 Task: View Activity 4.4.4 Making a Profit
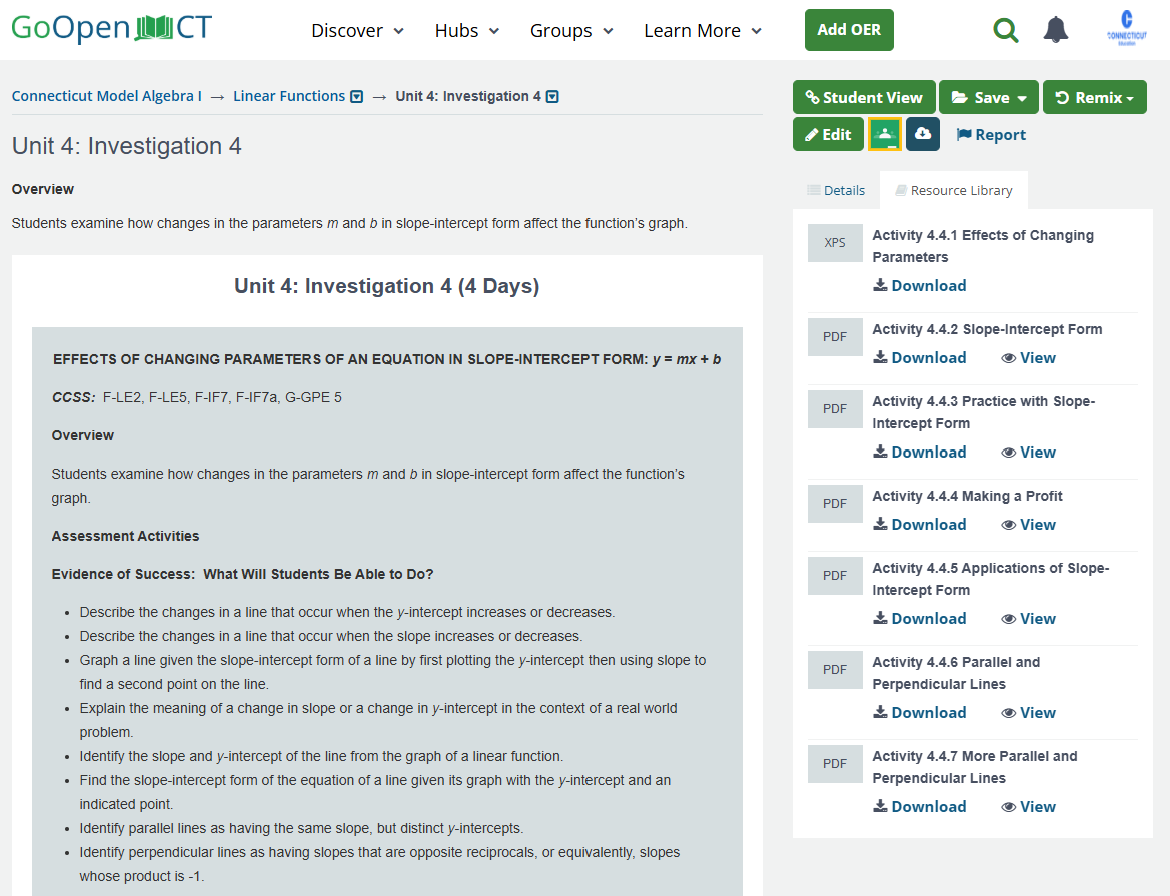pyautogui.click(x=1028, y=525)
